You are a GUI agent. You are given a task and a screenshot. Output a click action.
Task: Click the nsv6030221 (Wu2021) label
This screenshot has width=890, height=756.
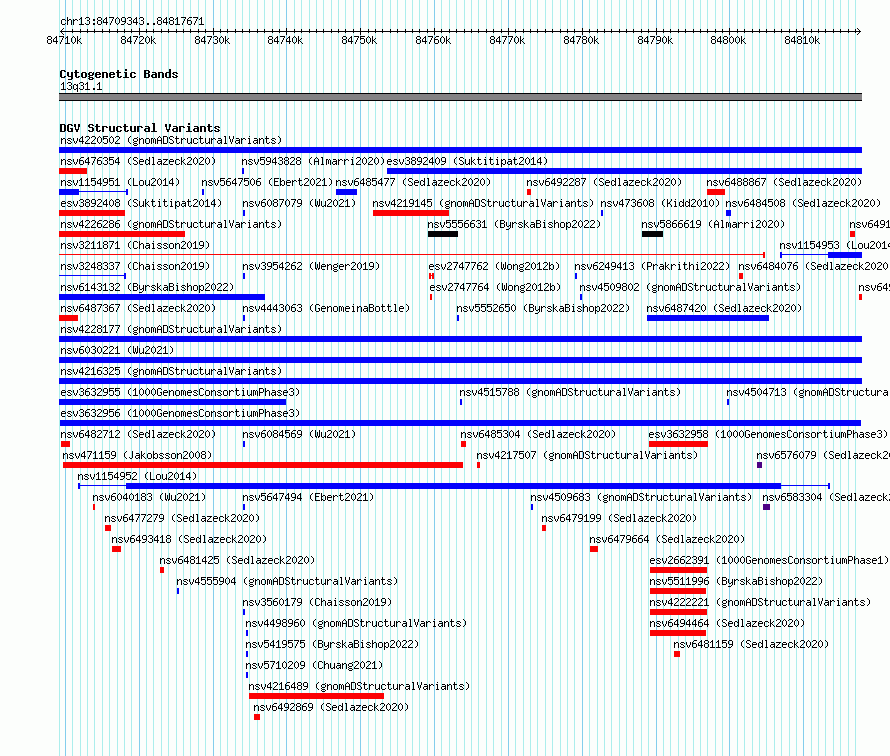117,350
